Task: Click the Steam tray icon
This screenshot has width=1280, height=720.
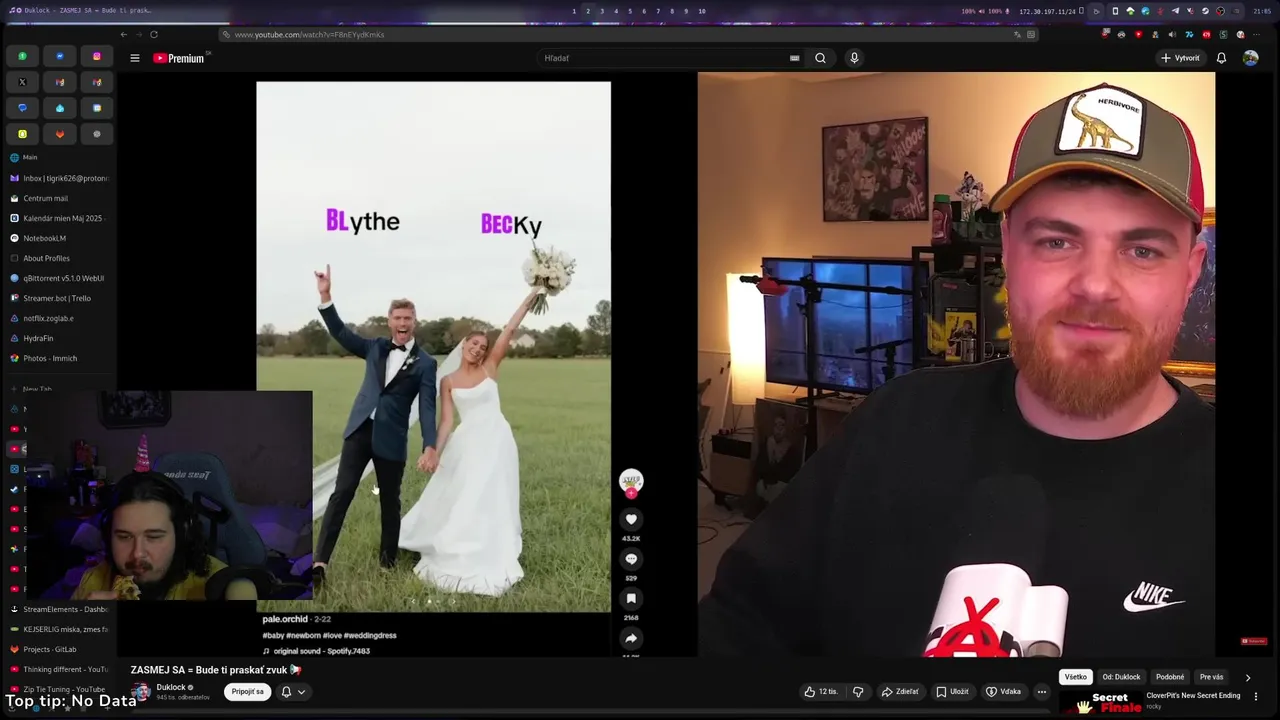Action: [x=1205, y=11]
